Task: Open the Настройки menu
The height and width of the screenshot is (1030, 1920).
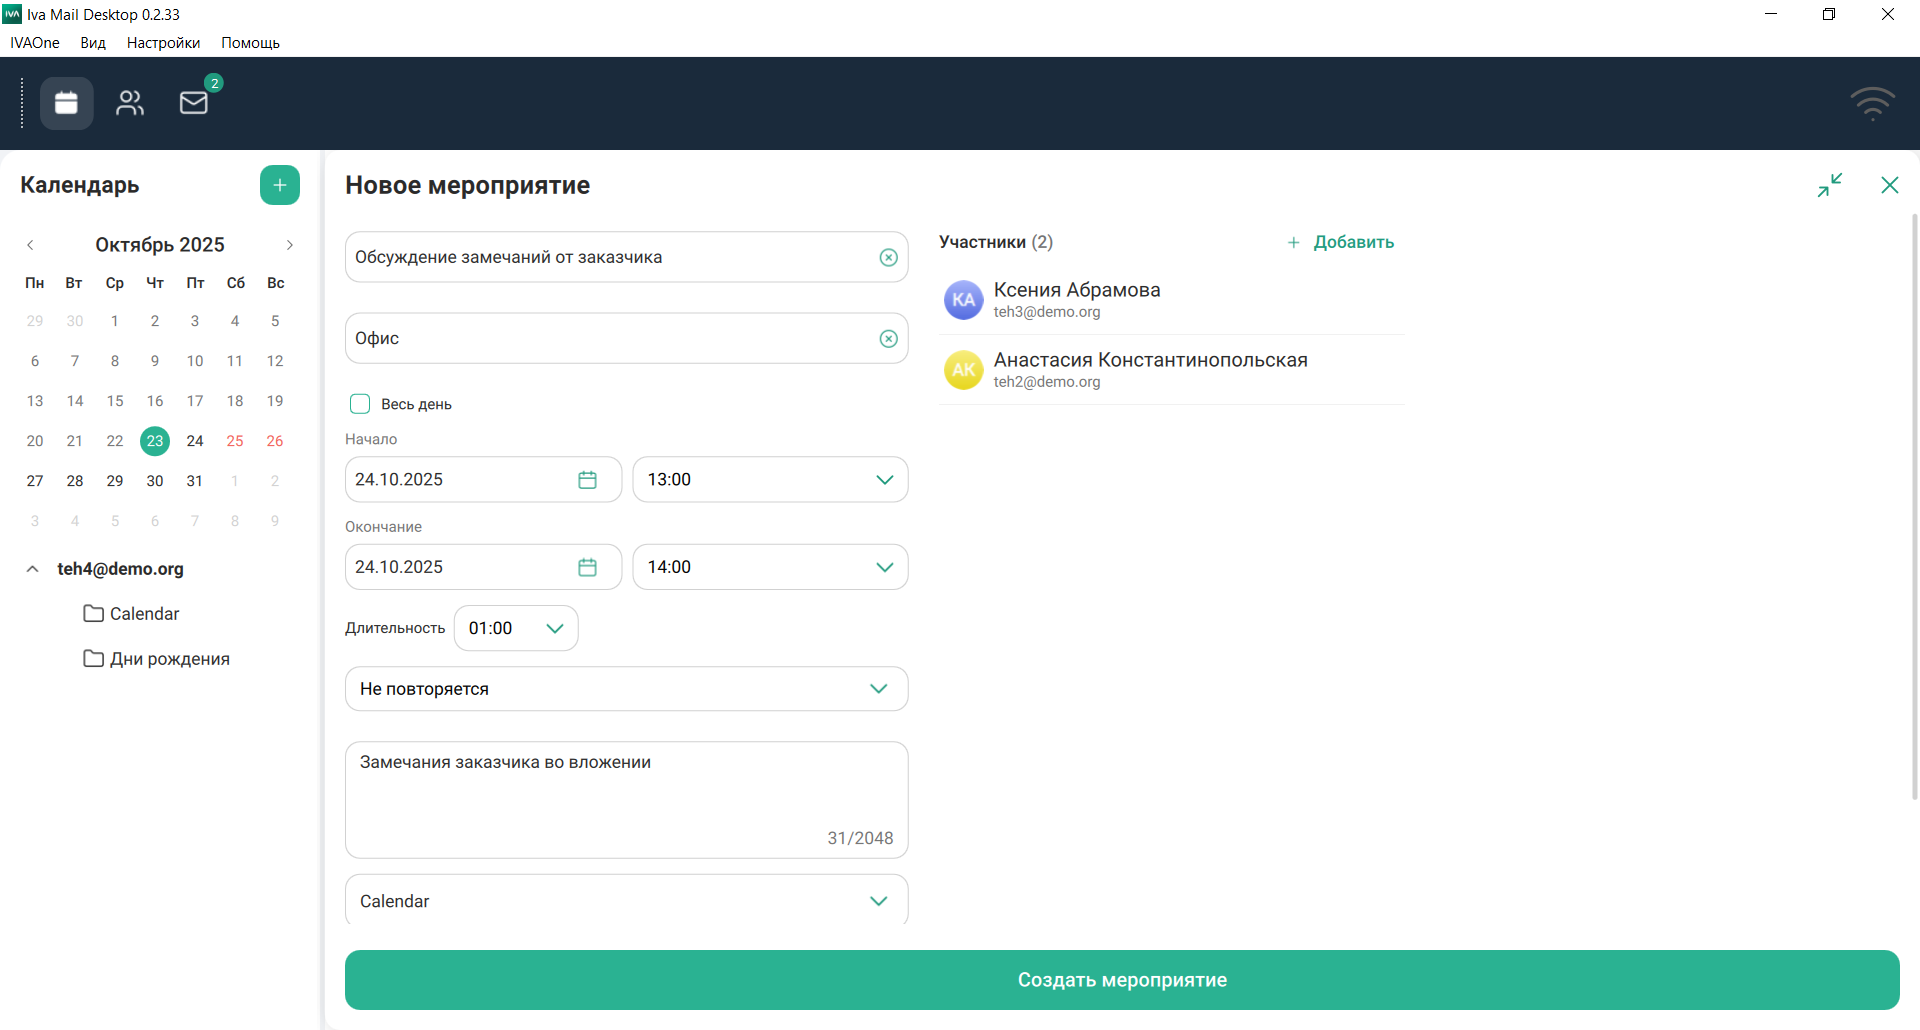Action: click(163, 43)
